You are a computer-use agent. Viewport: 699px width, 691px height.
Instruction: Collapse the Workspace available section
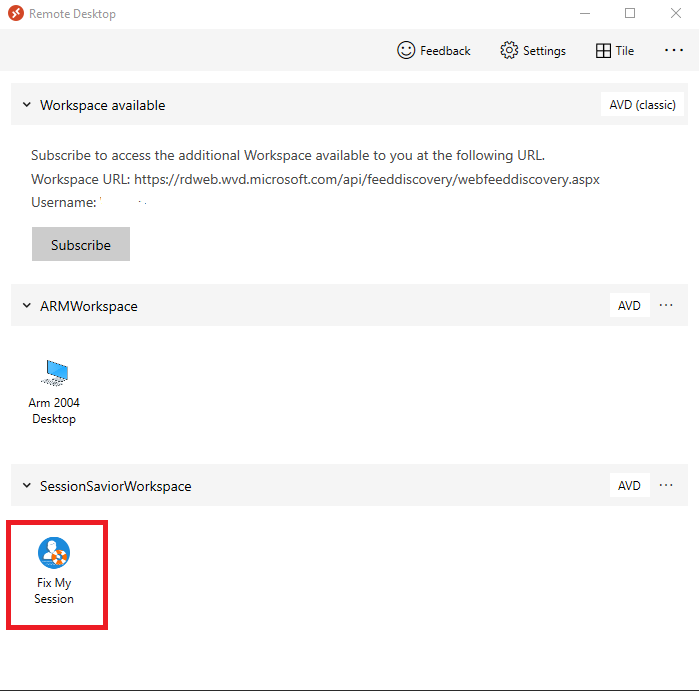27,105
